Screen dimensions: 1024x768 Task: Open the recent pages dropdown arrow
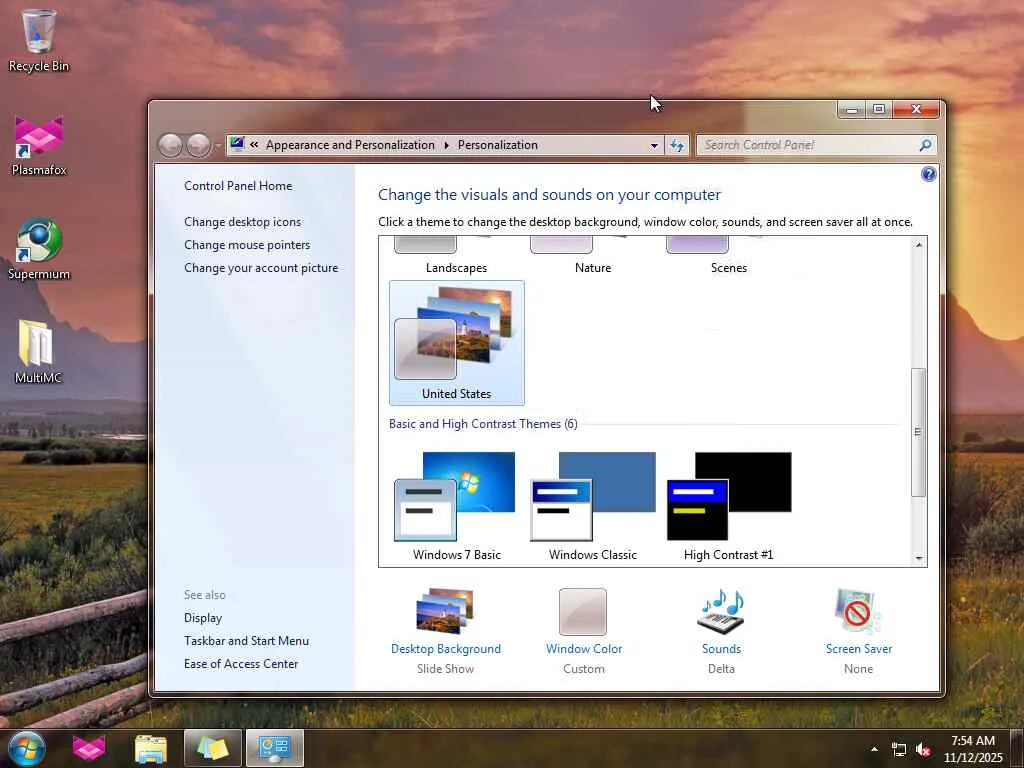pyautogui.click(x=218, y=145)
